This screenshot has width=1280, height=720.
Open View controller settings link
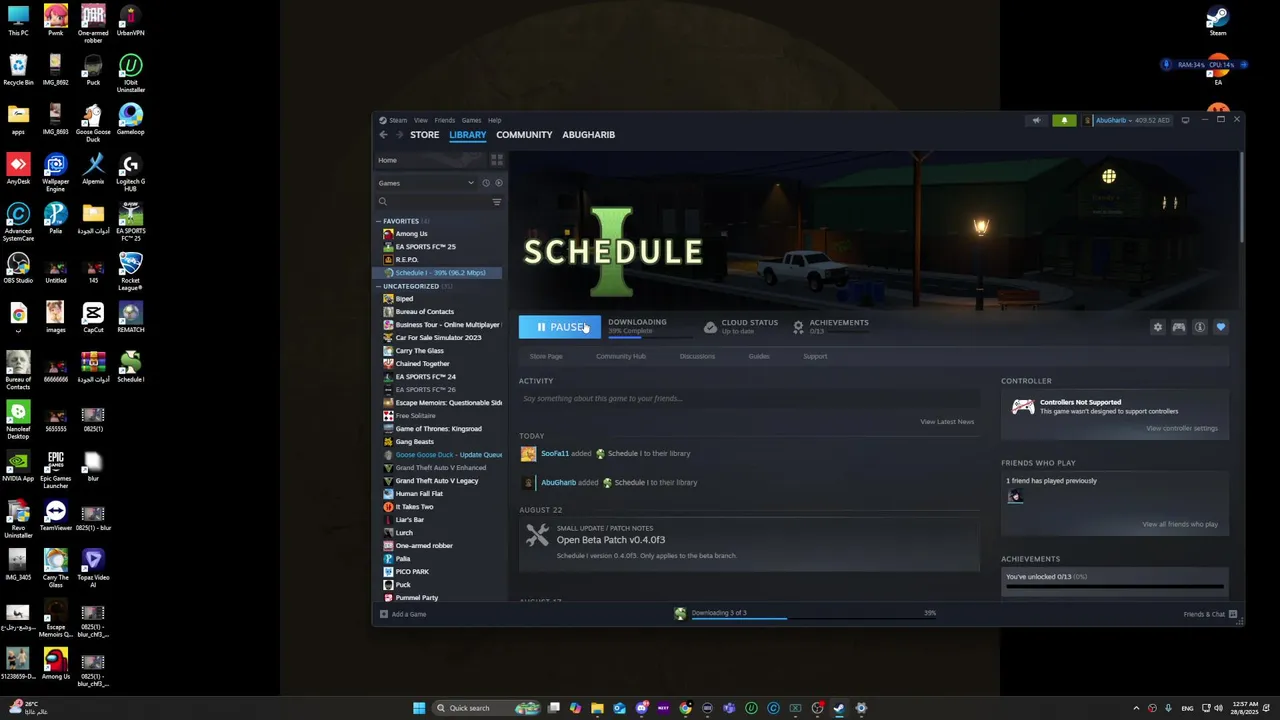tap(1182, 428)
